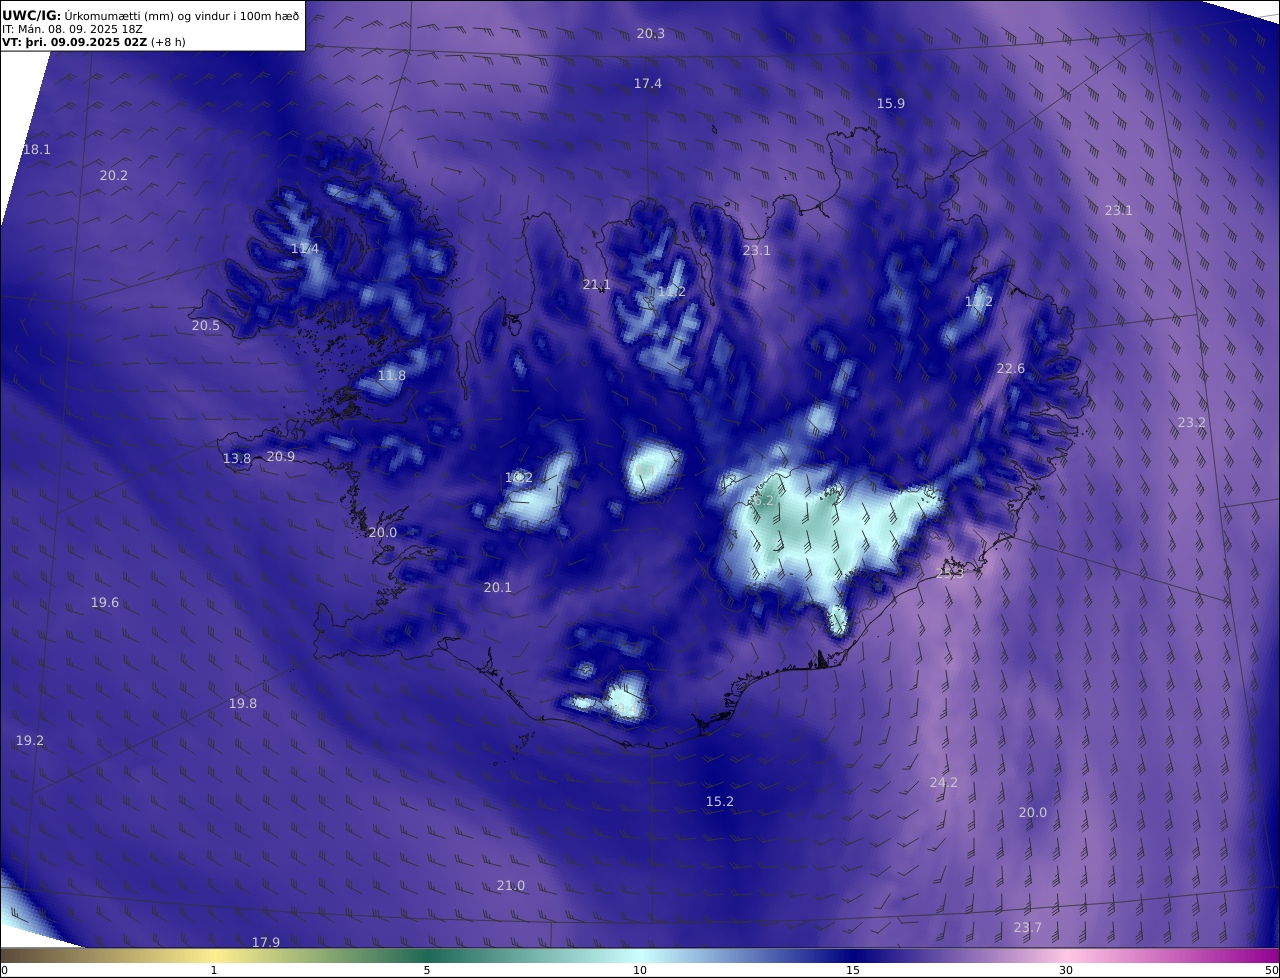Click the map value label 21.0
This screenshot has width=1280, height=978.
point(510,885)
